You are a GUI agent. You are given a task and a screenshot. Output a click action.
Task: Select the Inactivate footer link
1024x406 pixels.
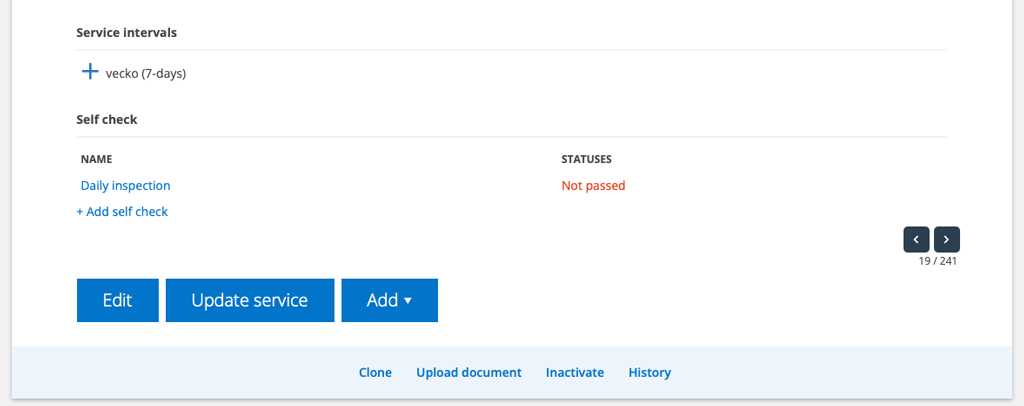tap(575, 372)
